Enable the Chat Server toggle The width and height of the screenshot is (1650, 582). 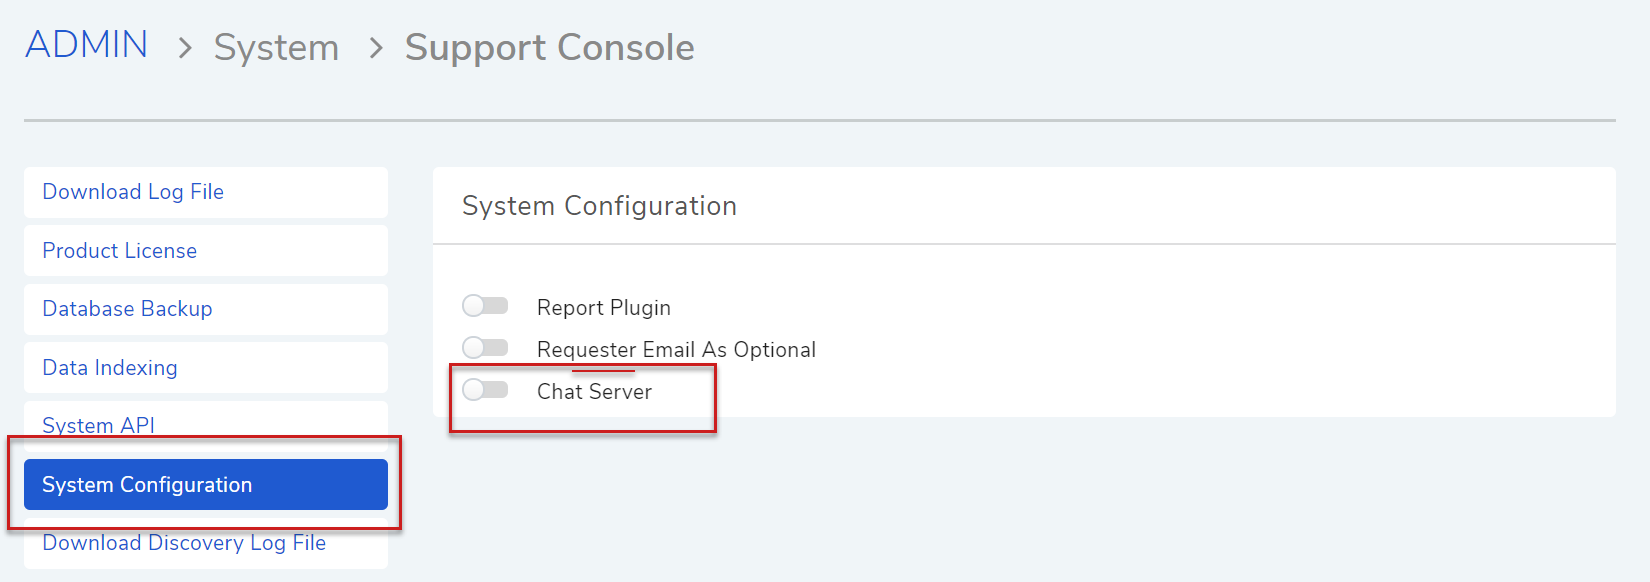click(x=485, y=389)
